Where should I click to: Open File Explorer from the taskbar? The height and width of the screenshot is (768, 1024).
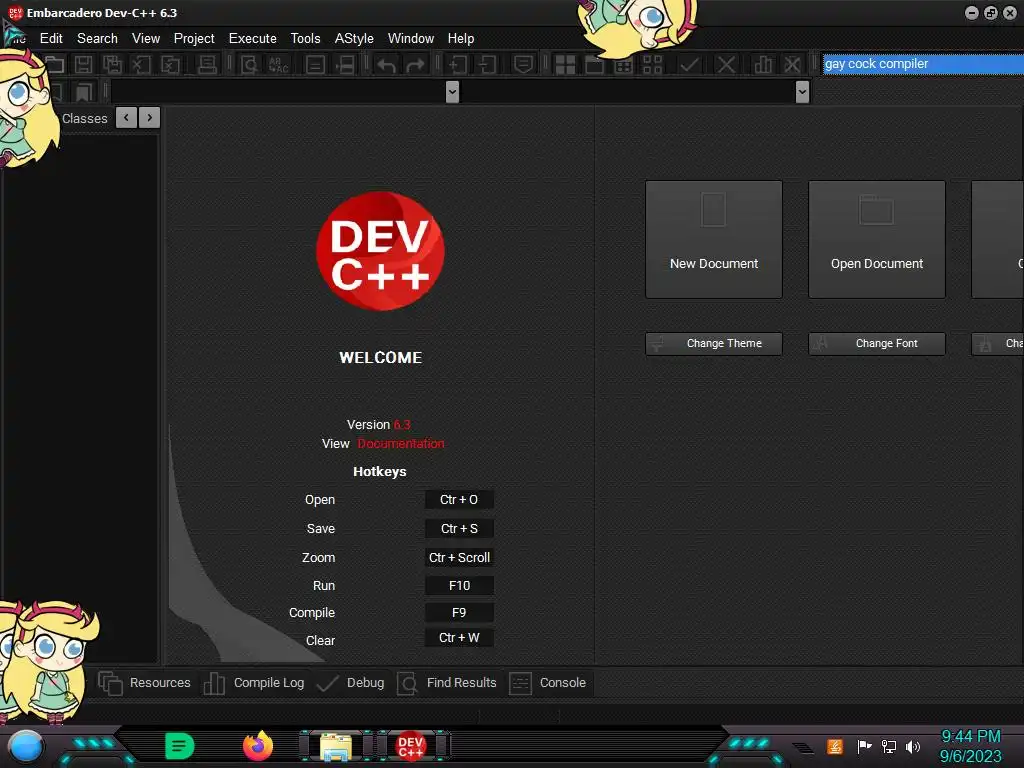[336, 746]
